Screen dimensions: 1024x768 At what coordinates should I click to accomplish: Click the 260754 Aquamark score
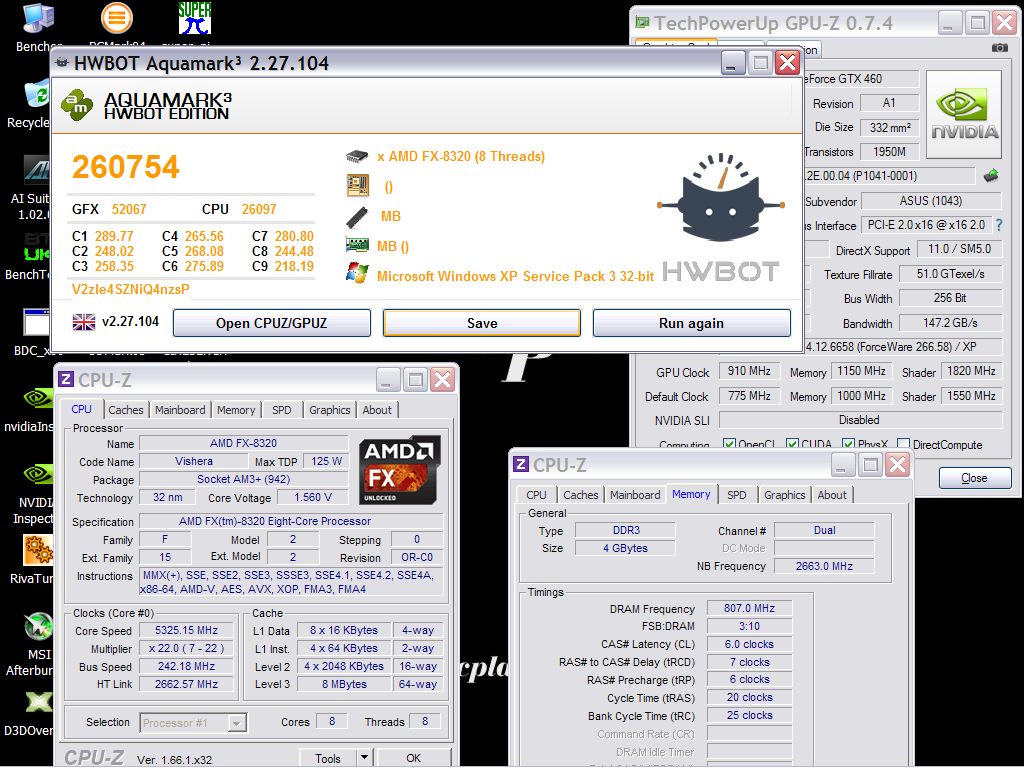pos(125,167)
